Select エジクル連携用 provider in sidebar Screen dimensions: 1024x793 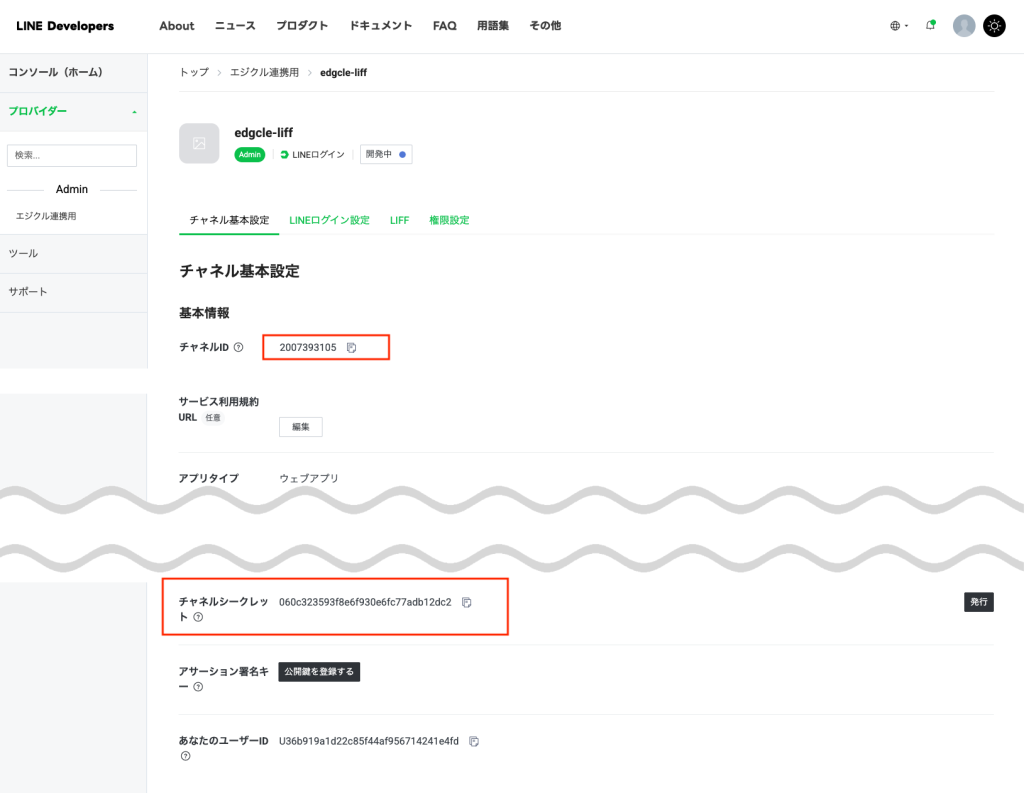click(x=46, y=216)
